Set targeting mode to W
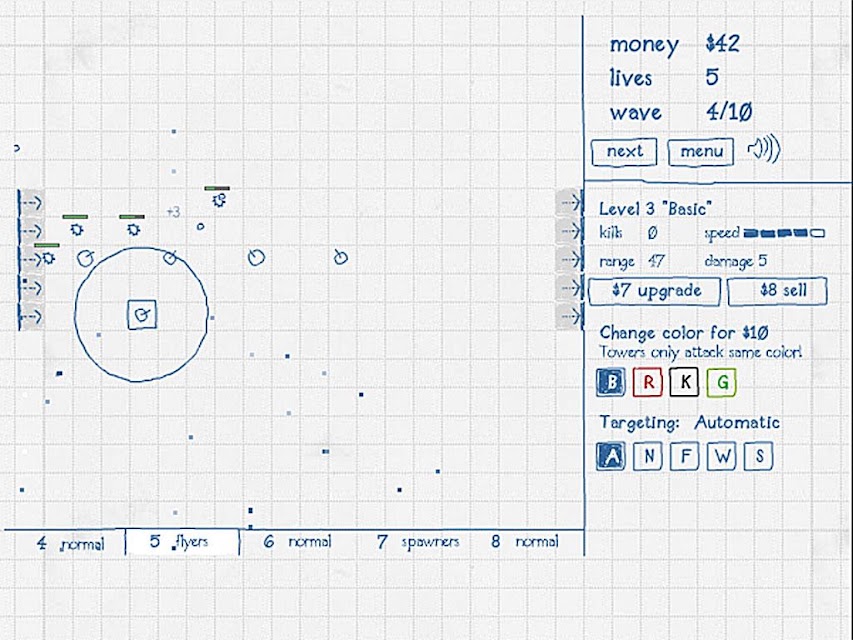 coord(722,456)
